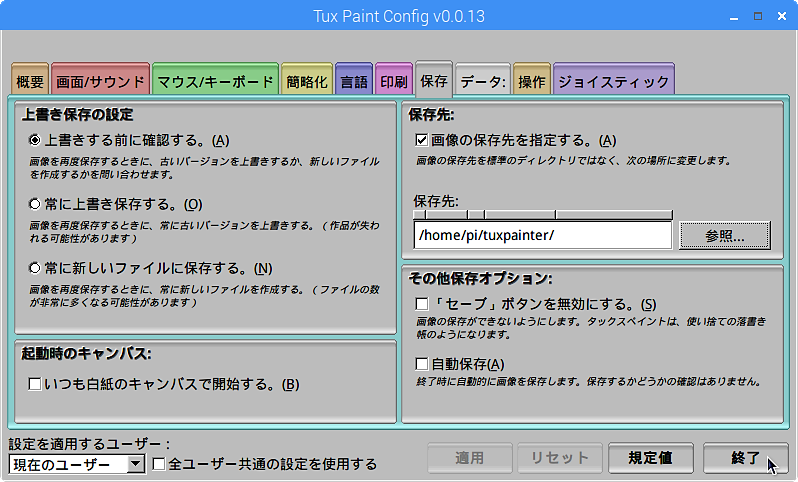Minimize the Tux Paint Config window
The image size is (798, 482).
[734, 17]
